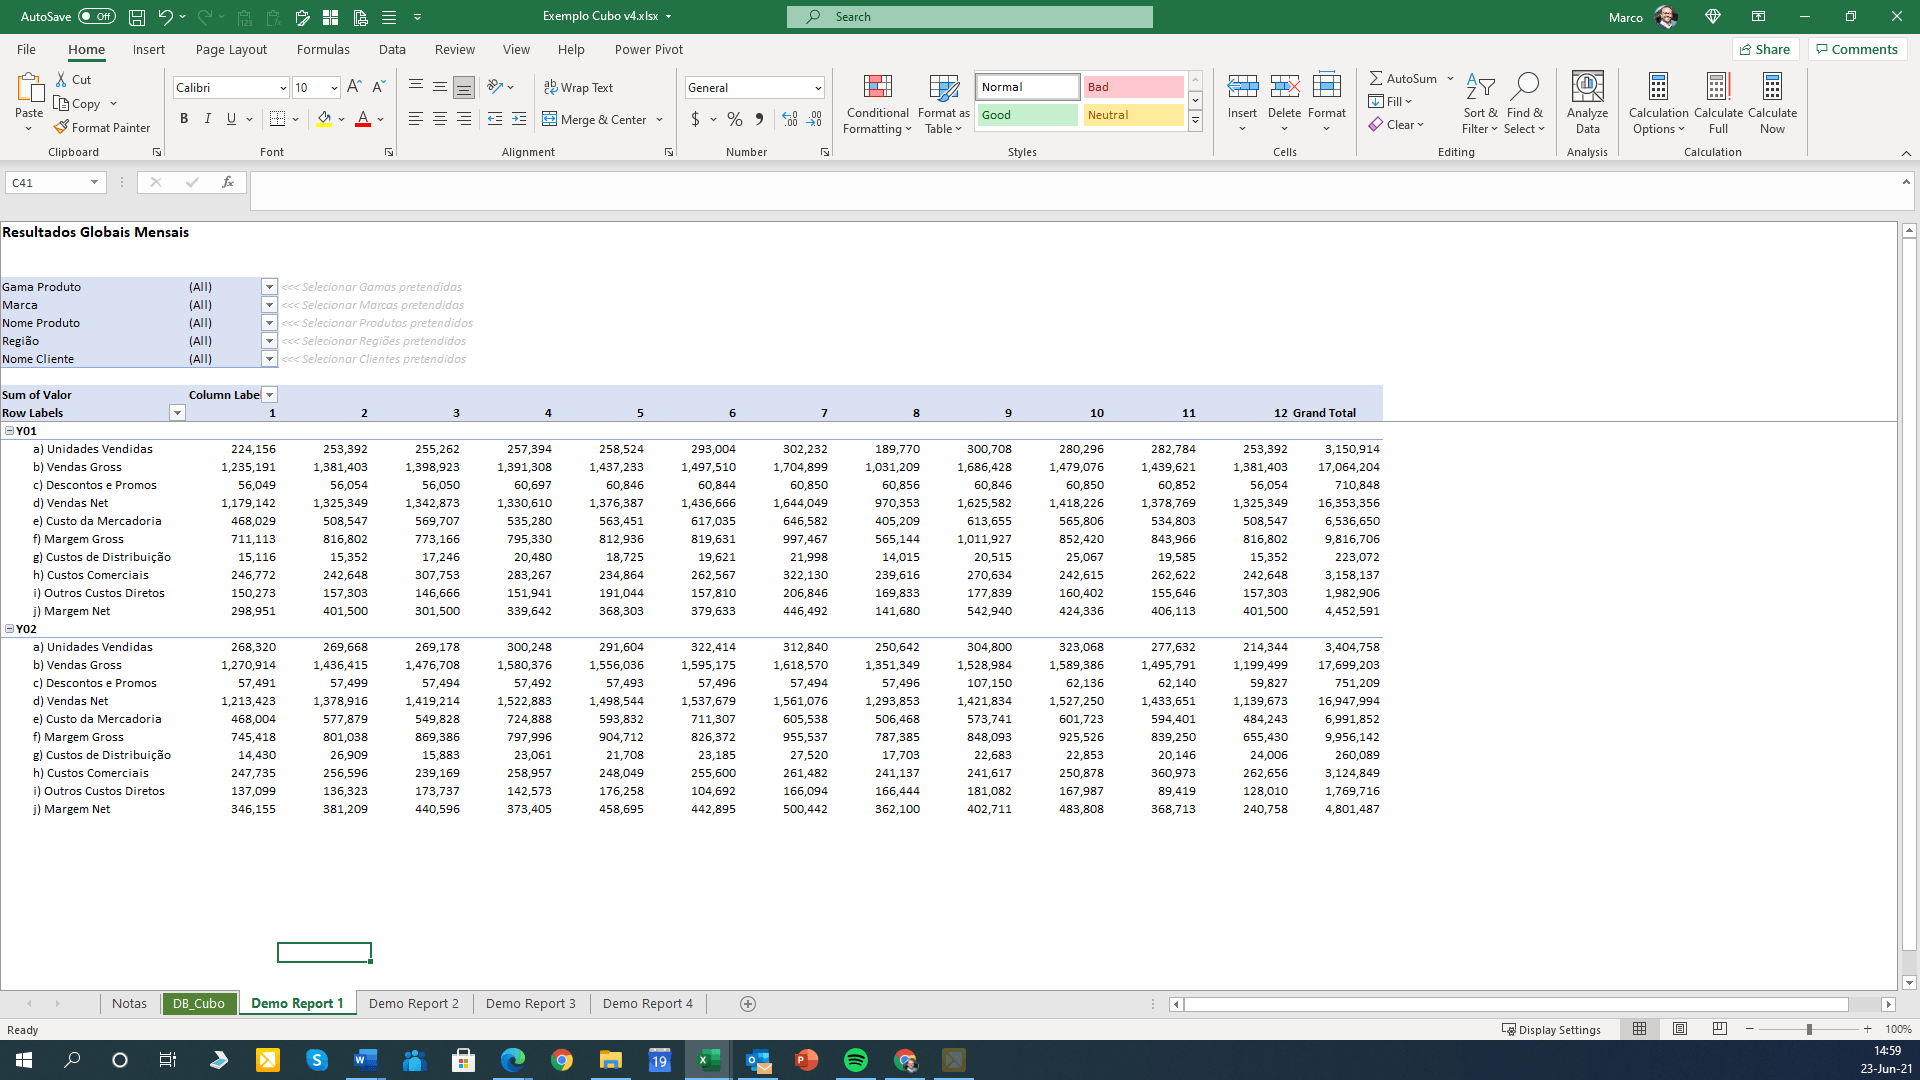Click the Share button
The width and height of the screenshot is (1920, 1080).
(x=1765, y=49)
